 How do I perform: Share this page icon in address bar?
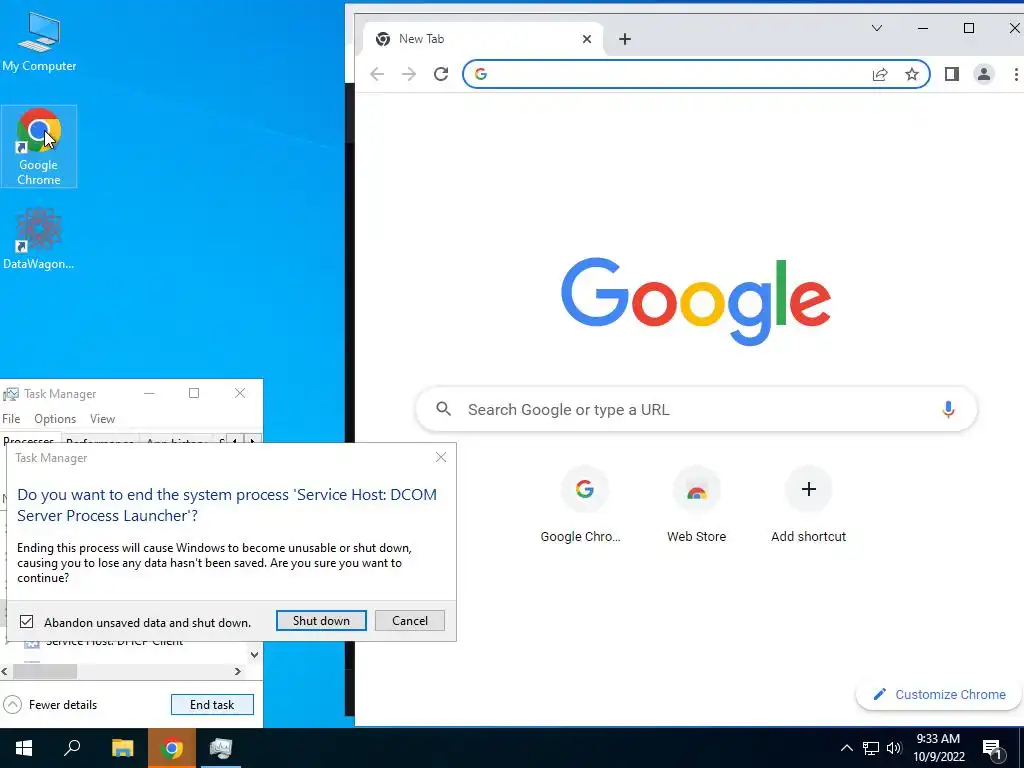[880, 74]
